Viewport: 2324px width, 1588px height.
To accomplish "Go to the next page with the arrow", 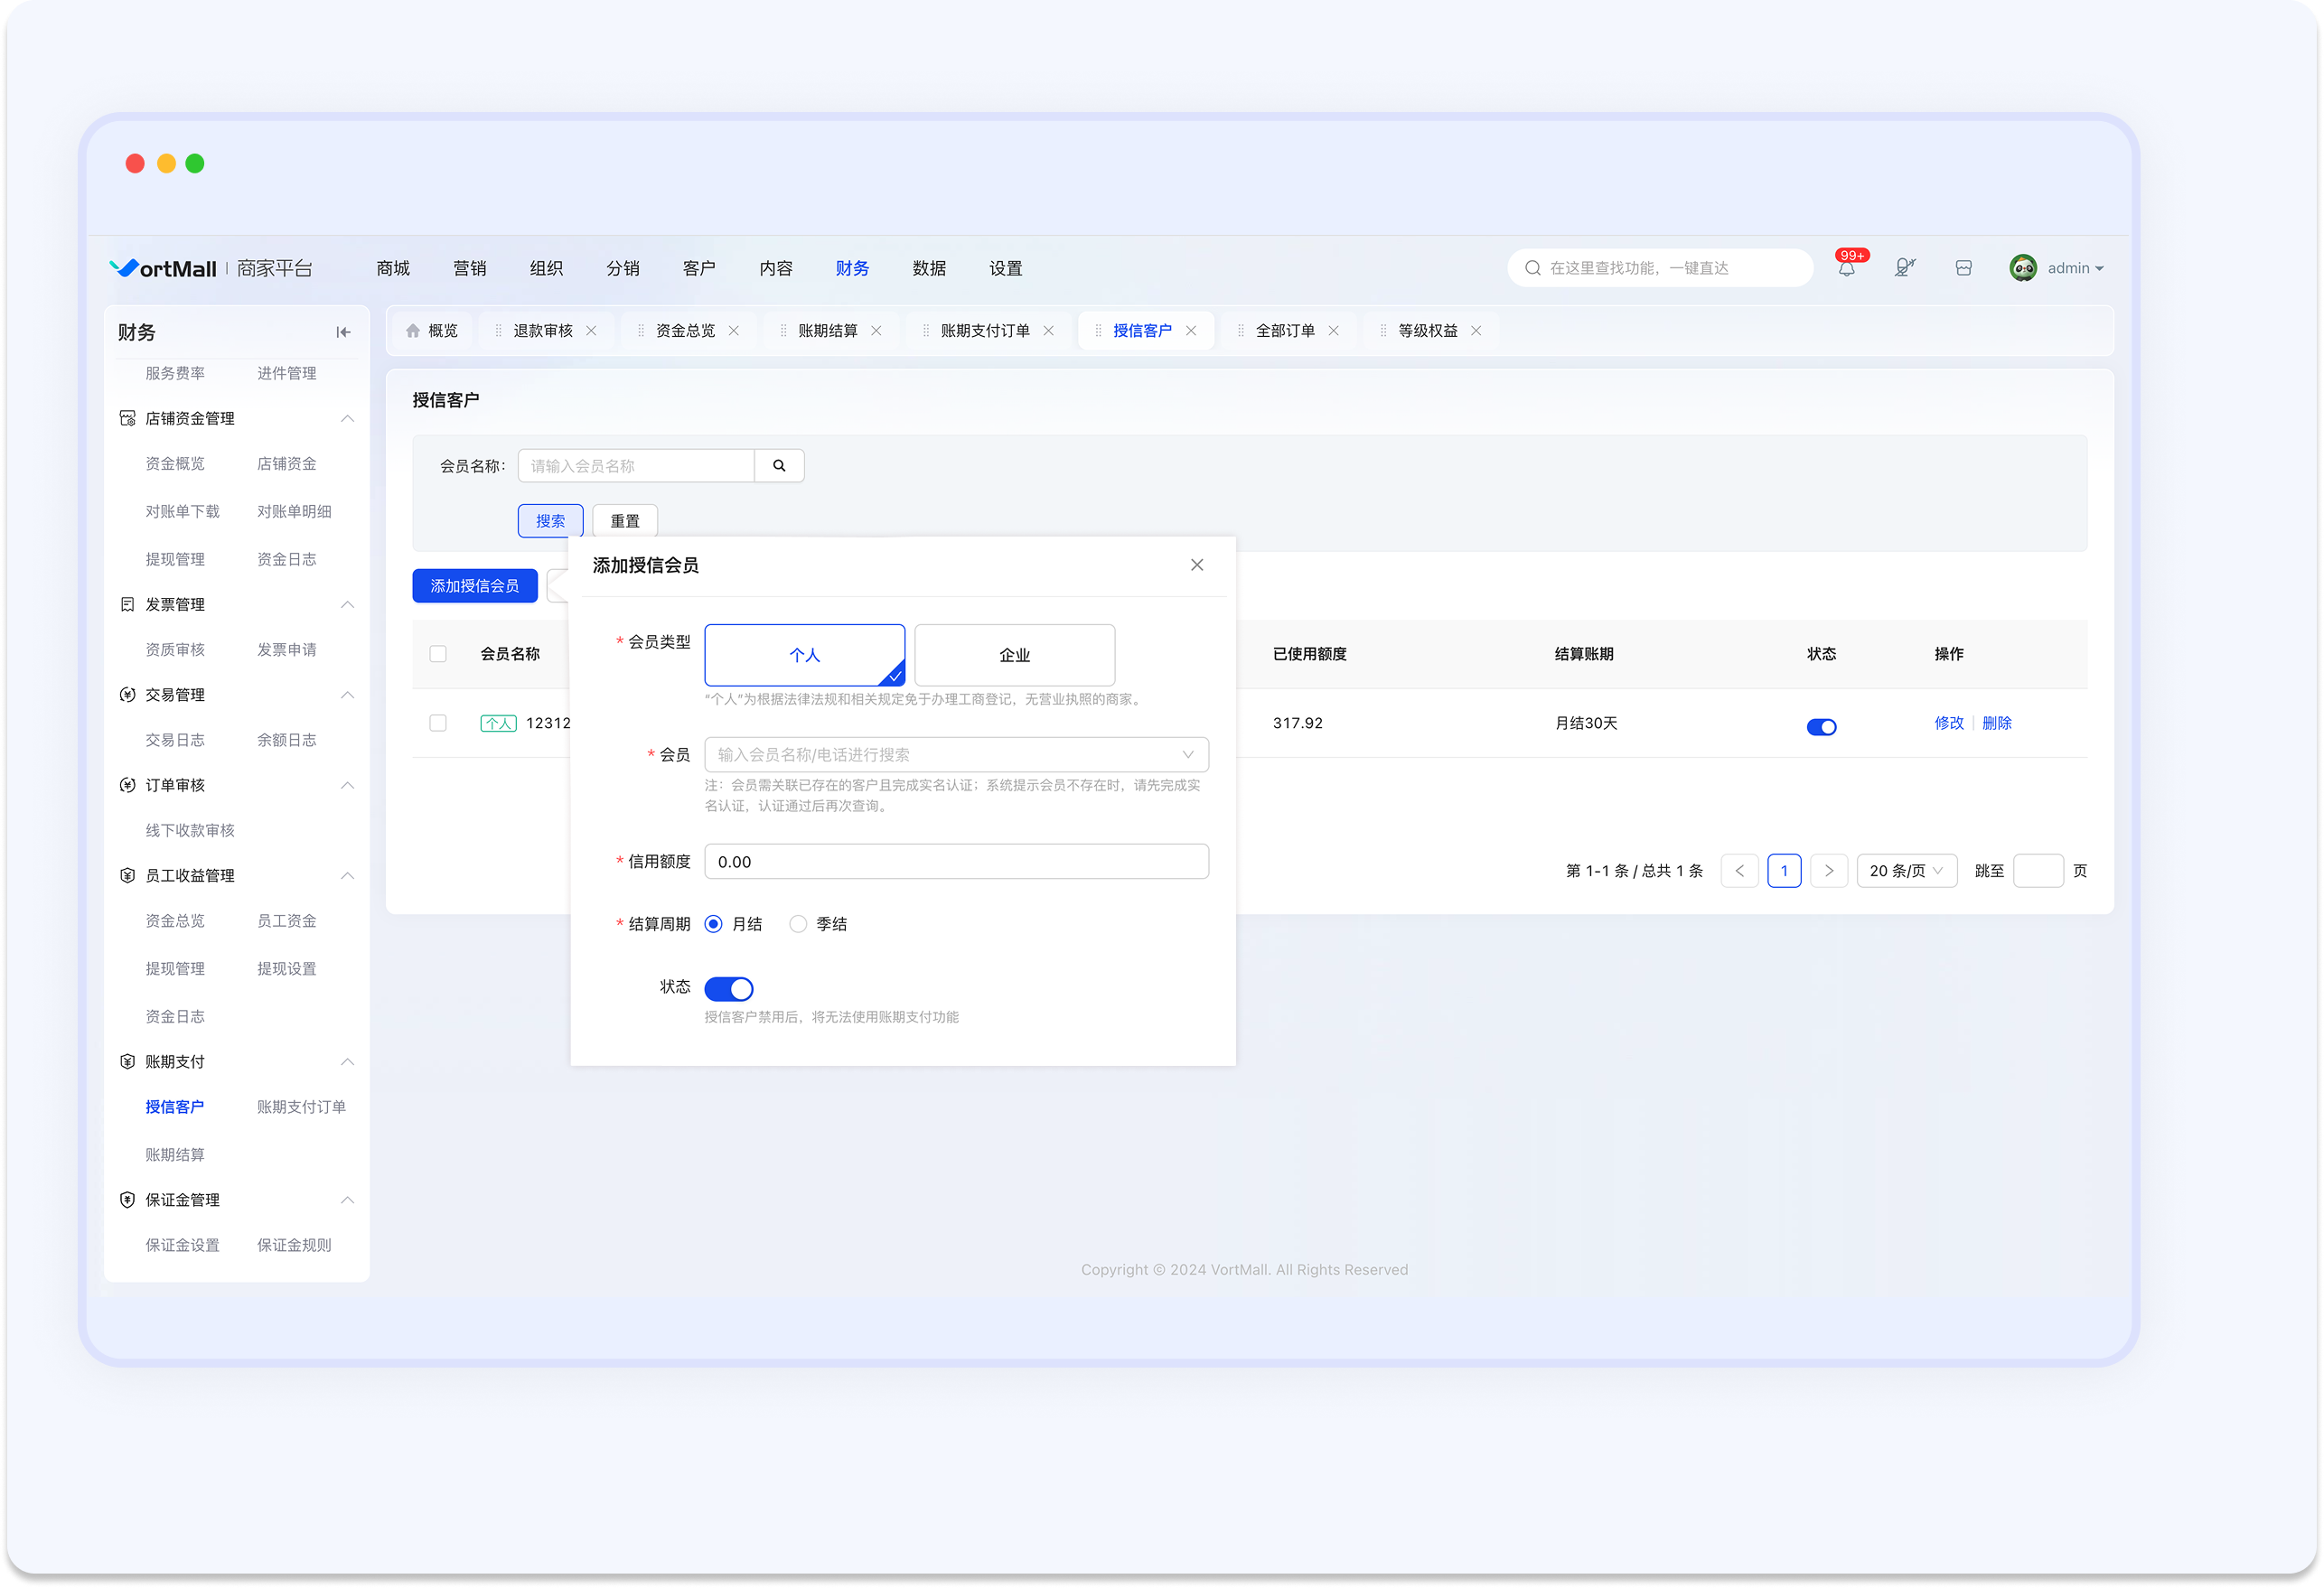I will tap(1828, 871).
